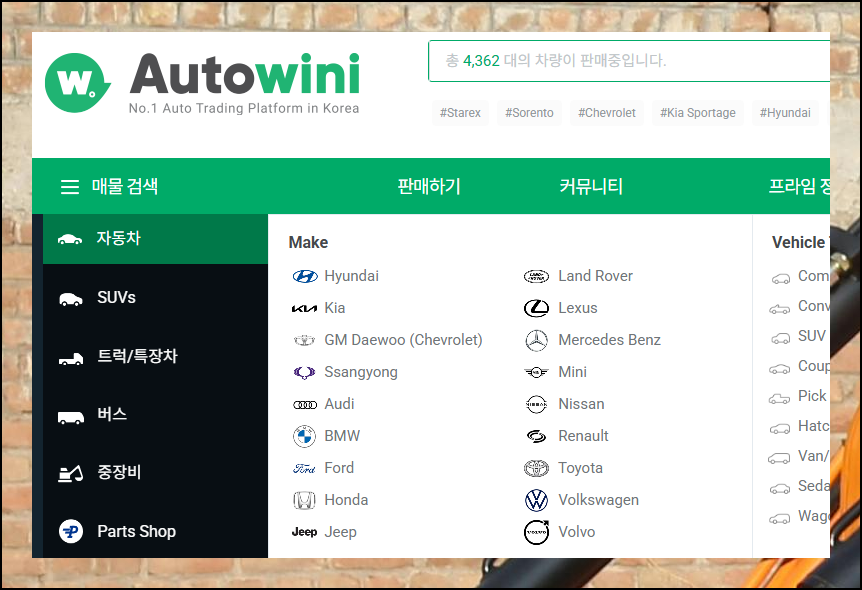Click the car icon next to 자동차
Image resolution: width=862 pixels, height=590 pixels.
[x=70, y=239]
